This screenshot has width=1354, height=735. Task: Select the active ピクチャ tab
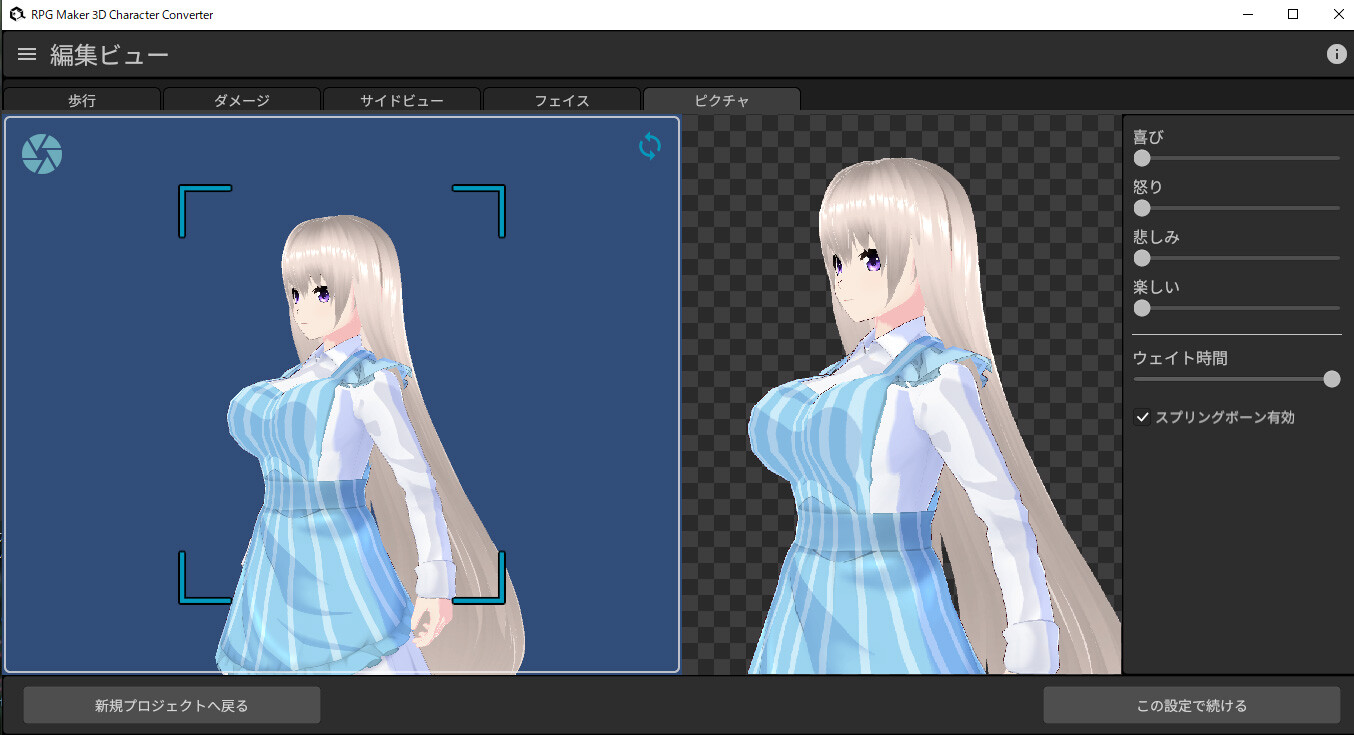coord(722,100)
